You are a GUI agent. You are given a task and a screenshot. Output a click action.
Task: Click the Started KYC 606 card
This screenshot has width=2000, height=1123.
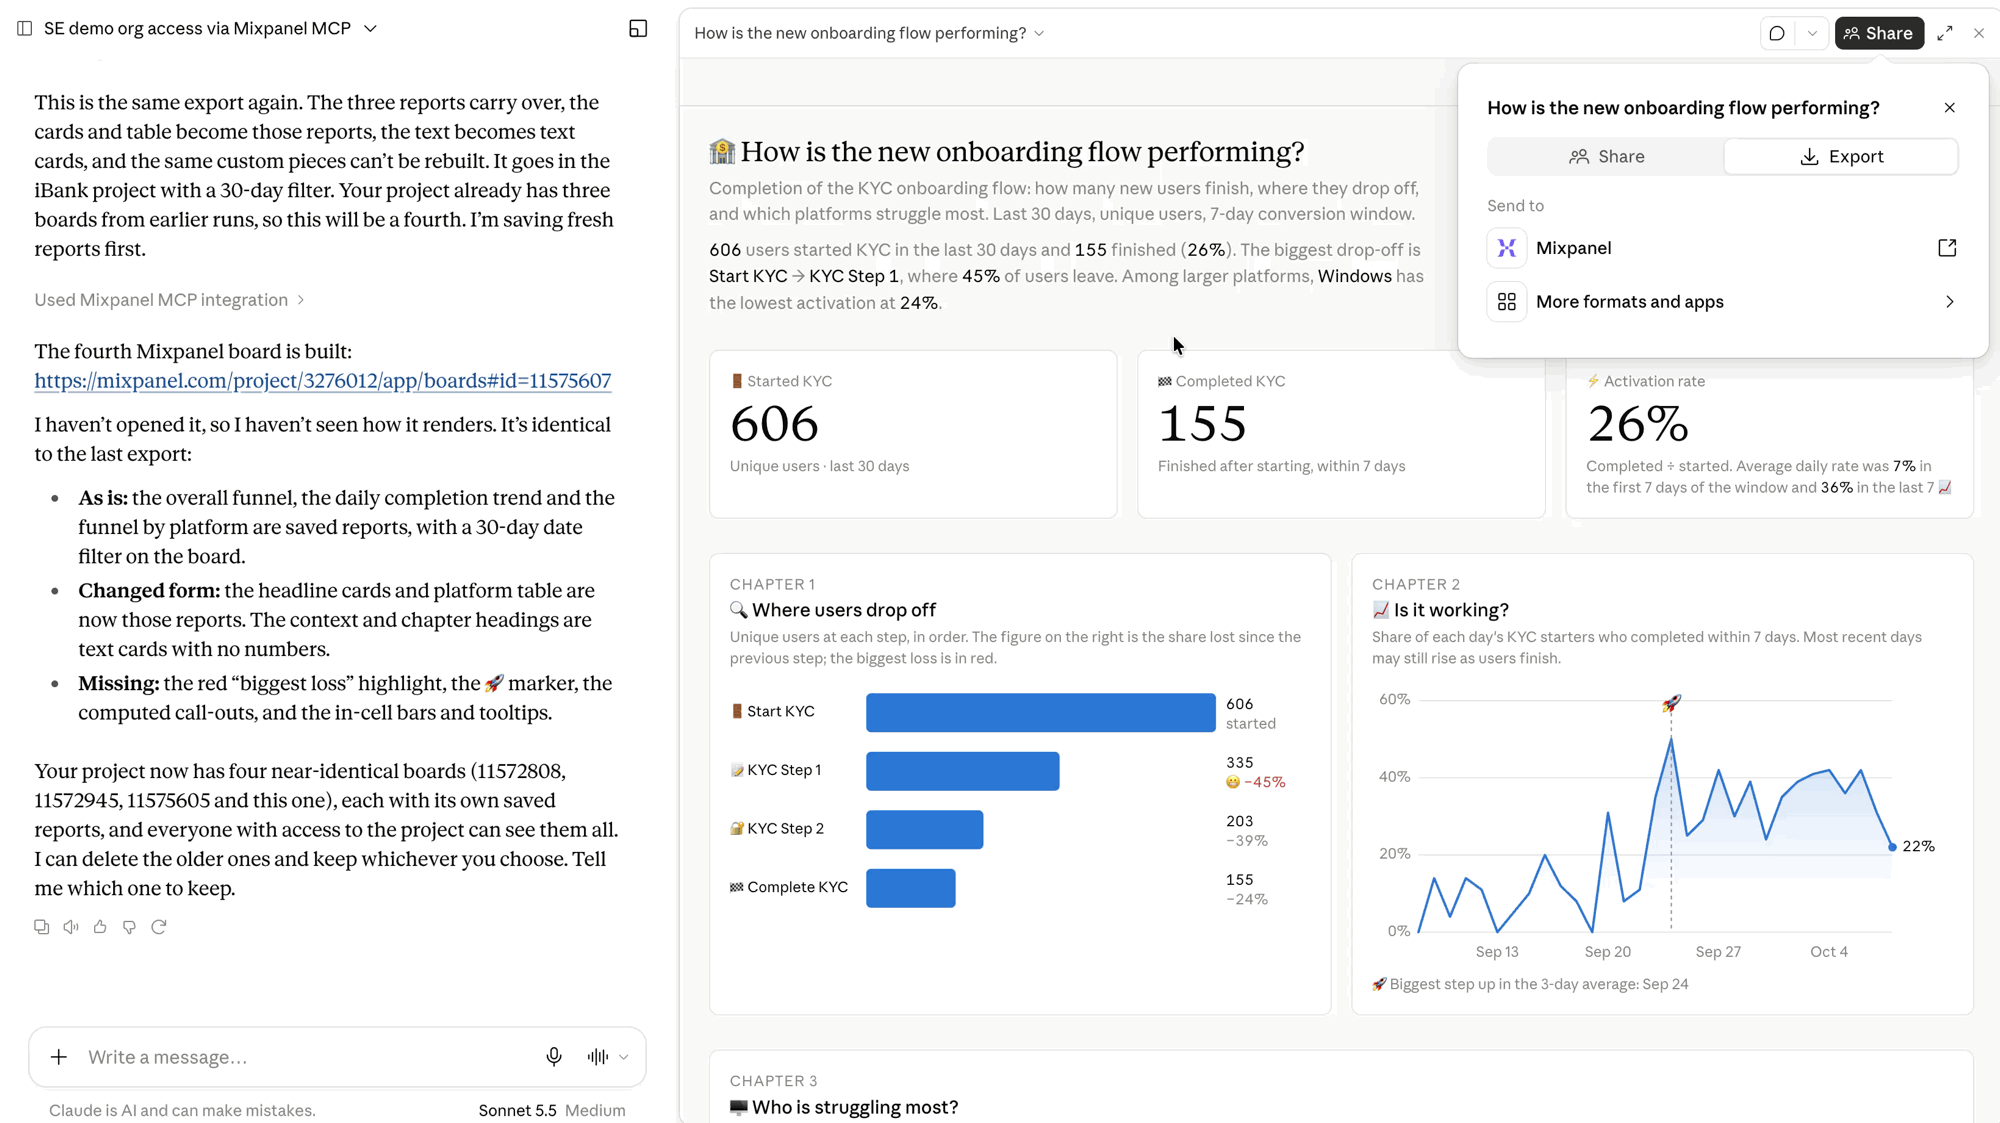click(x=913, y=434)
